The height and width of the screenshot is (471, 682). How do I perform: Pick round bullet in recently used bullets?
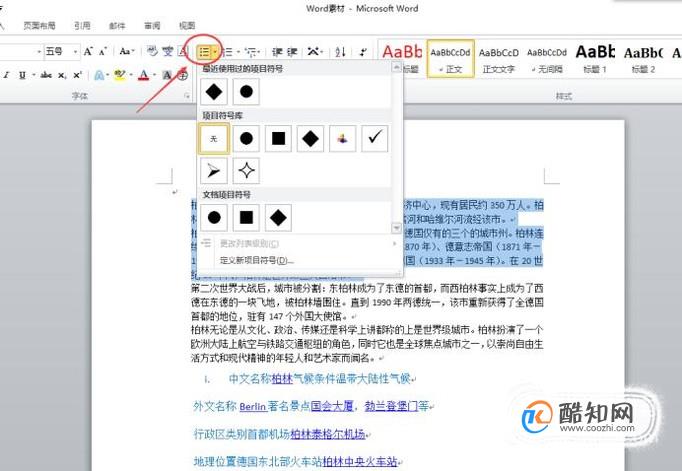click(246, 91)
